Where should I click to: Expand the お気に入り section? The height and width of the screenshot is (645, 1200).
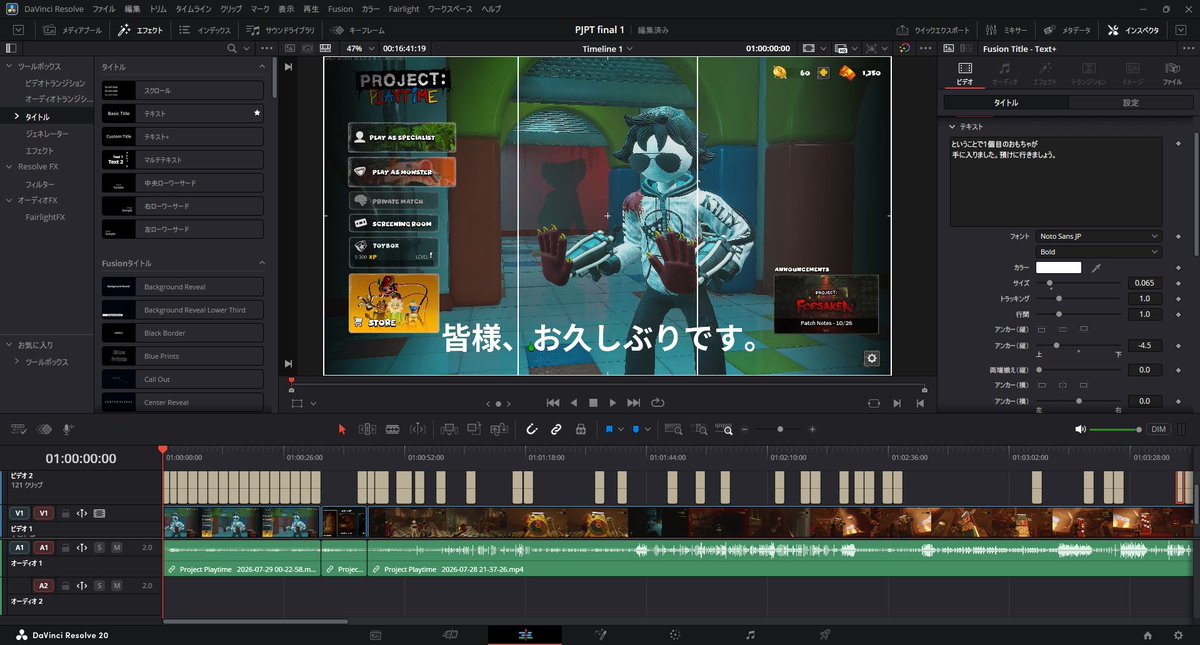click(x=7, y=345)
